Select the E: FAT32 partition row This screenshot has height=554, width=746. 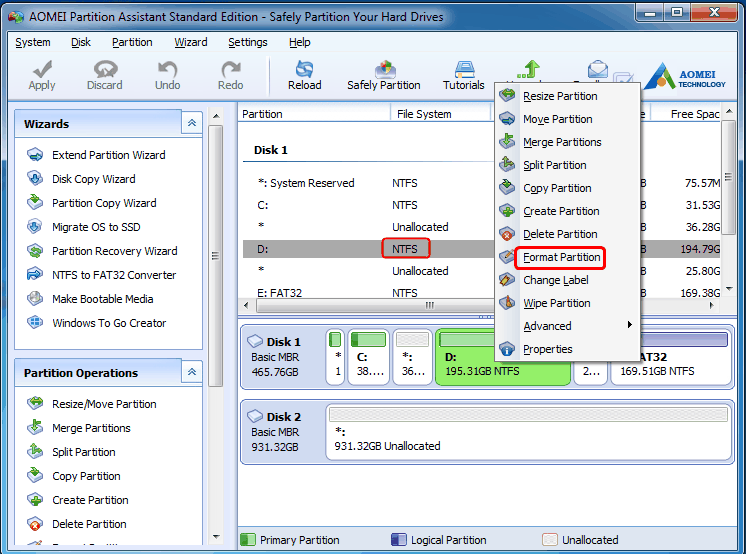[x=368, y=292]
